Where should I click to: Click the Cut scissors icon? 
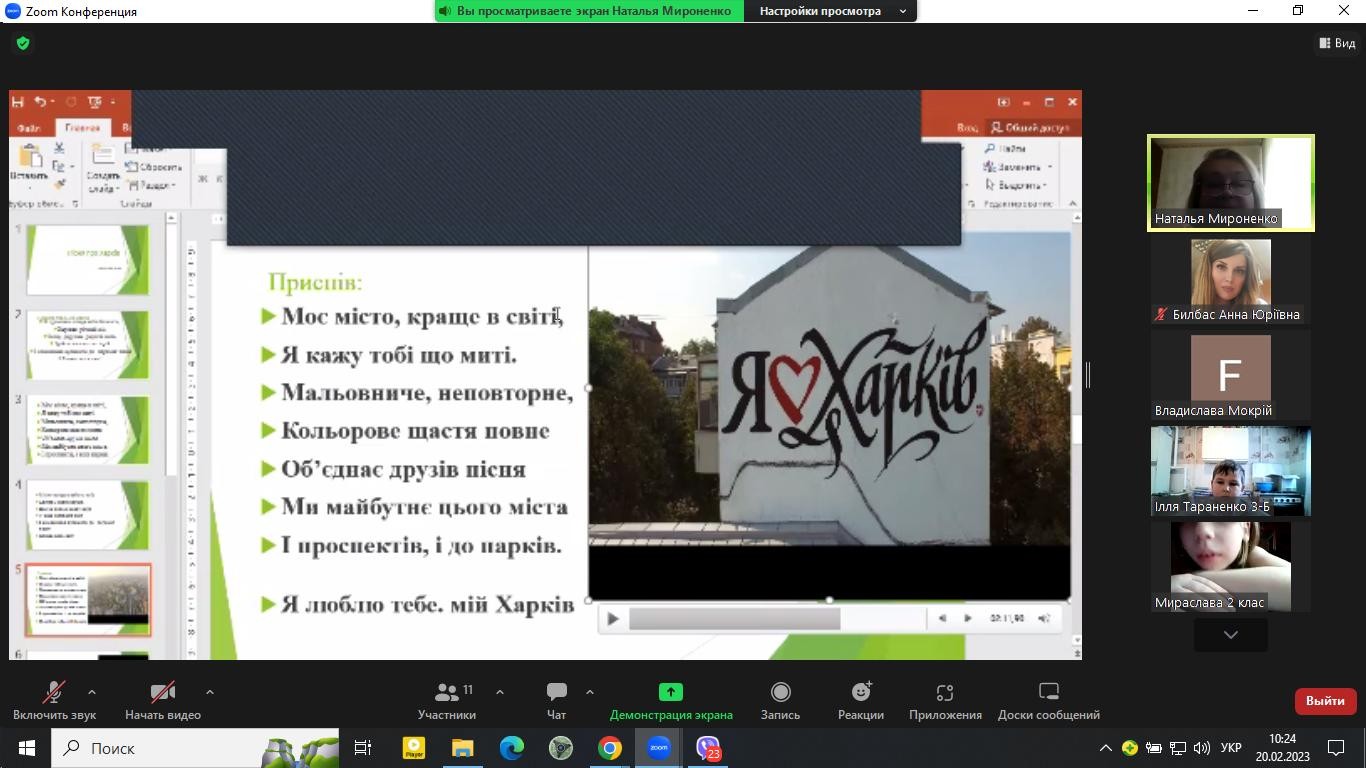(x=59, y=148)
